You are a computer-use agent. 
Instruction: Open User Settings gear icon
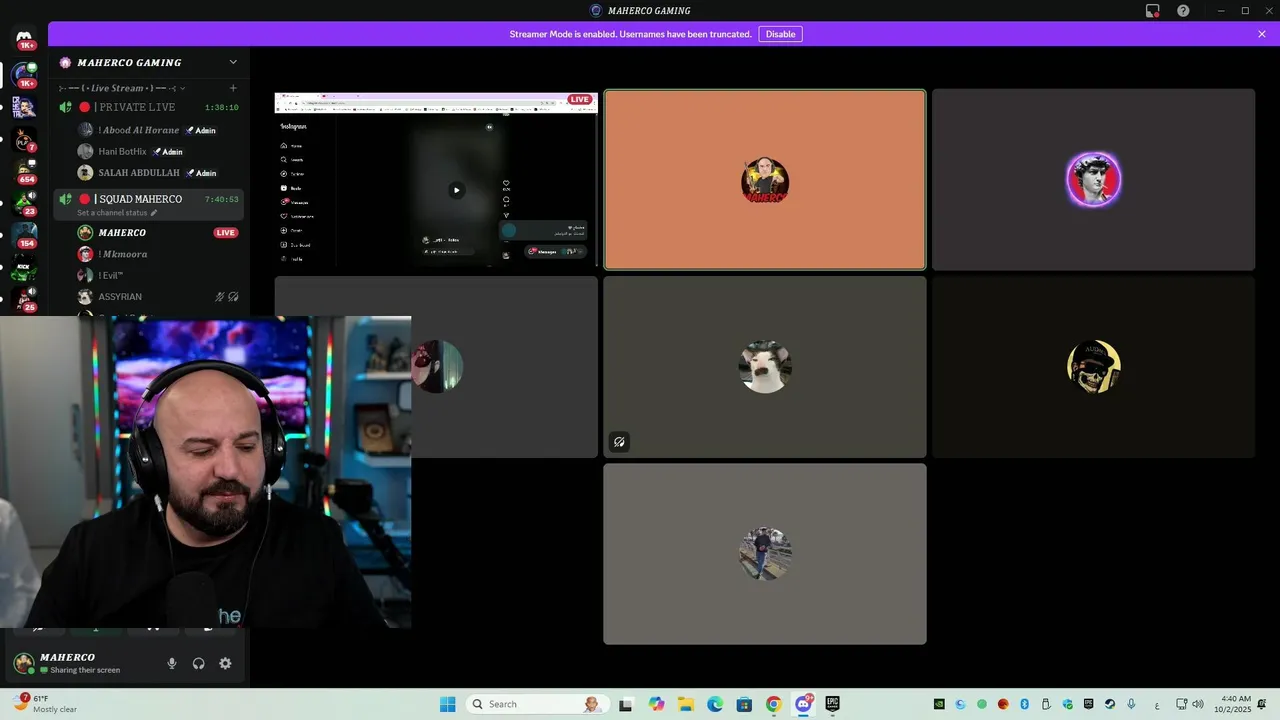point(225,663)
